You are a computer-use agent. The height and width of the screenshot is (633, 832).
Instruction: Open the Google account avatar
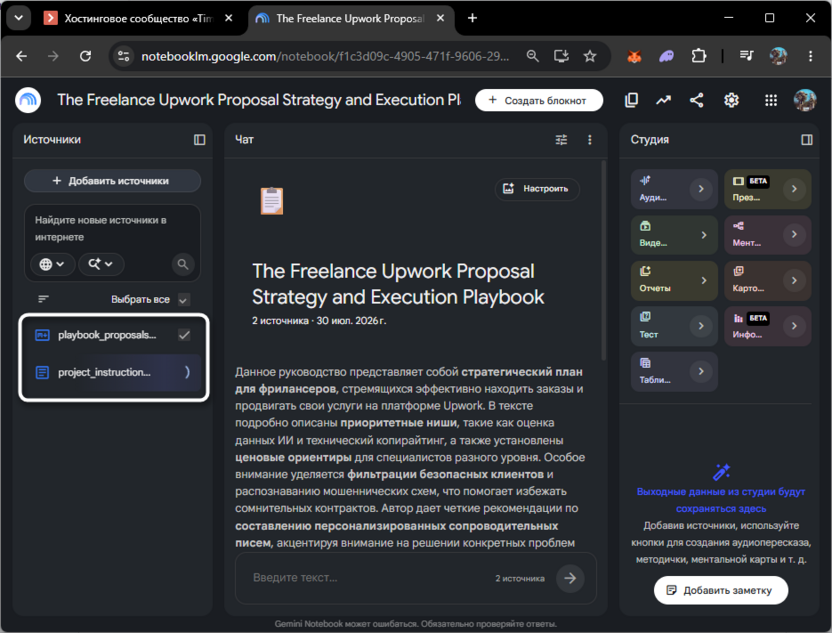[804, 100]
